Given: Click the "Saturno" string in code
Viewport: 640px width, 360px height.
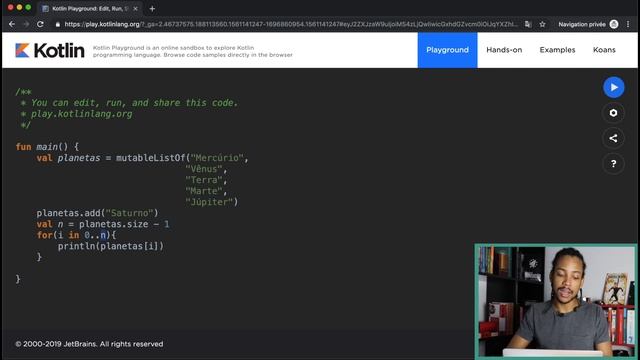Looking at the screenshot, I should [129, 213].
